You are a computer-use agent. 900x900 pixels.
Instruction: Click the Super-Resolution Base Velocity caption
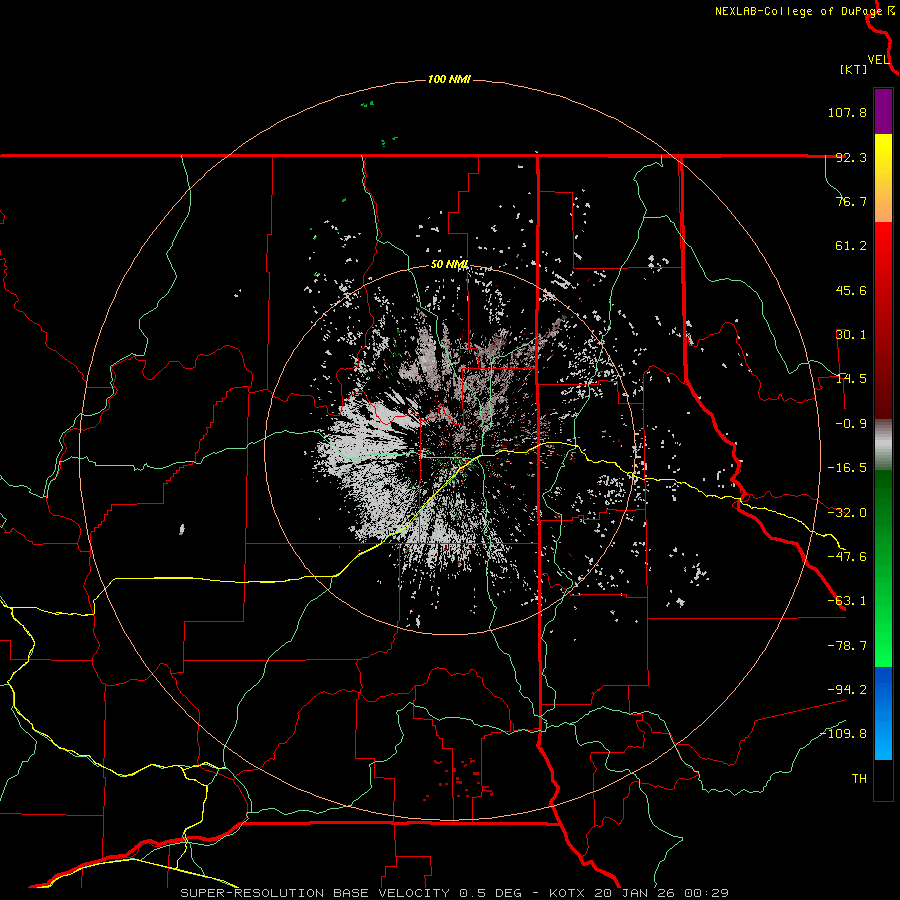click(454, 893)
